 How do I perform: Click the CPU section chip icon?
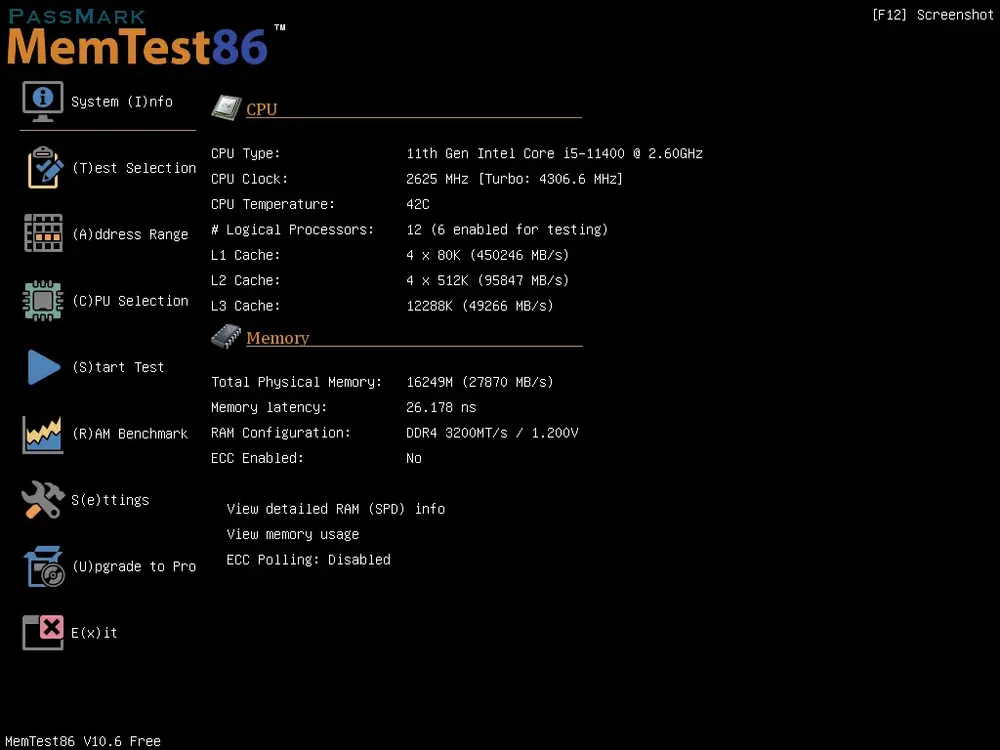click(226, 107)
